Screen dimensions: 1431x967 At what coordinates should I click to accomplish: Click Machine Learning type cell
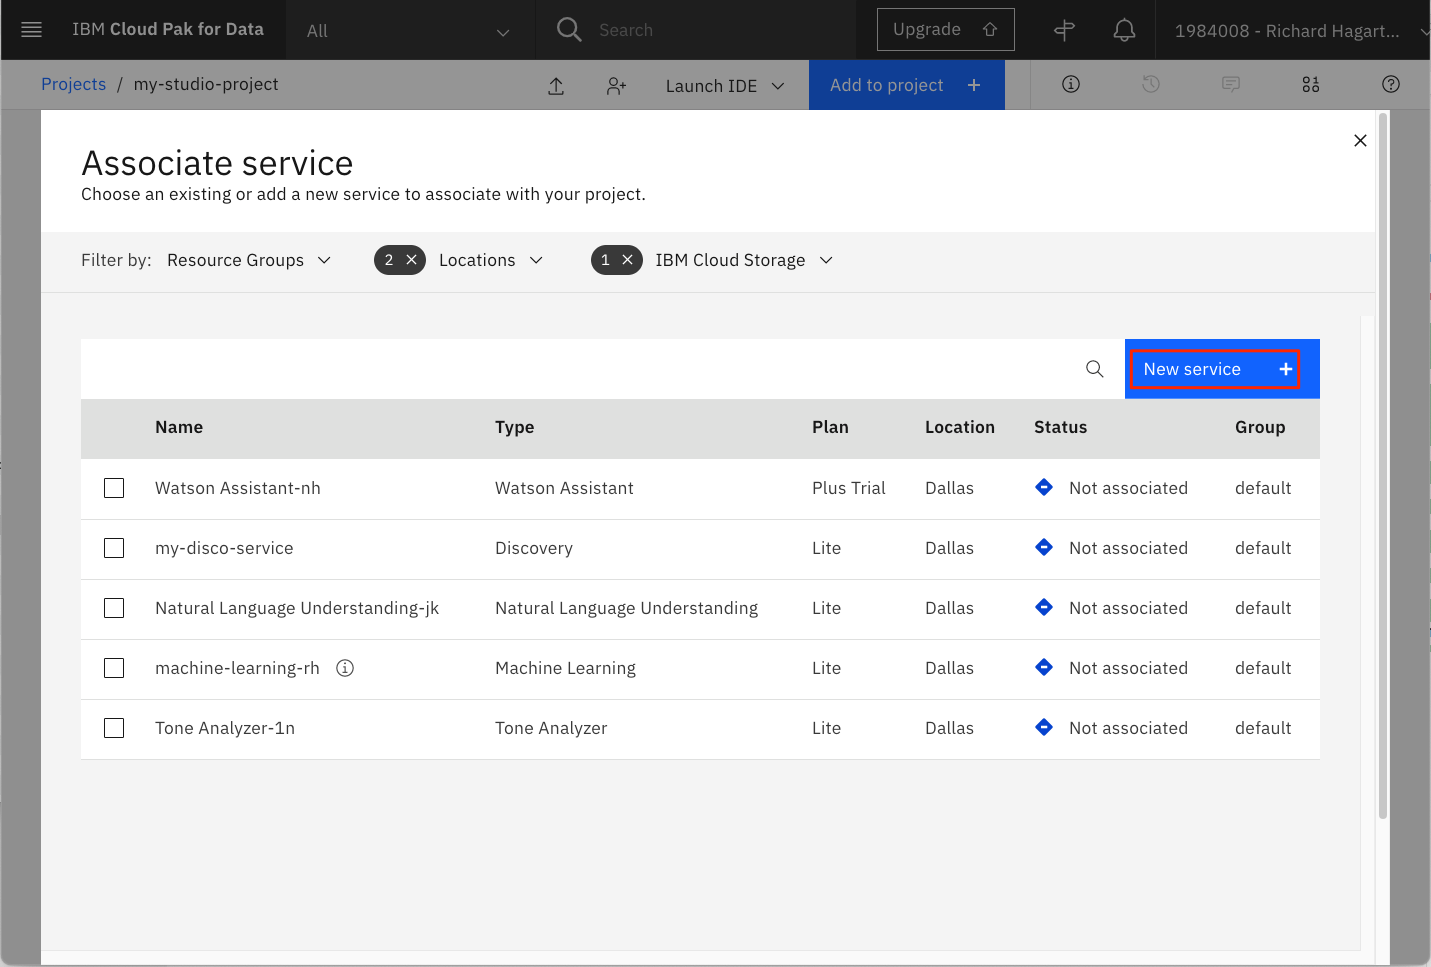click(565, 668)
